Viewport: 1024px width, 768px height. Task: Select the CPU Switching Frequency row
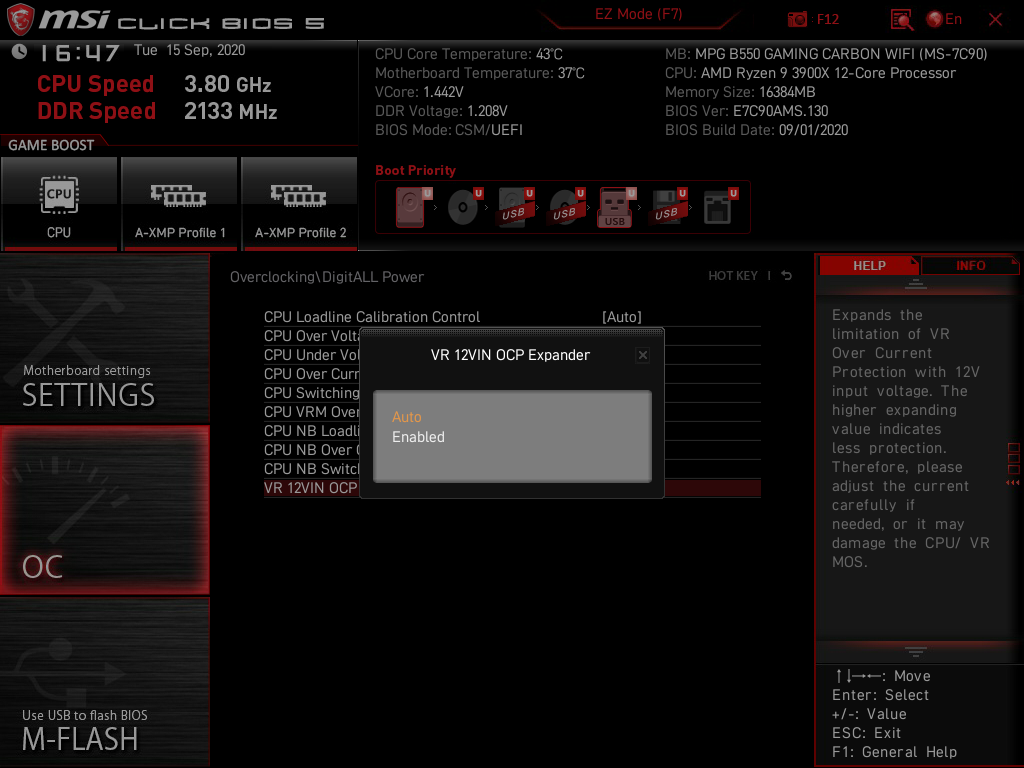[312, 392]
